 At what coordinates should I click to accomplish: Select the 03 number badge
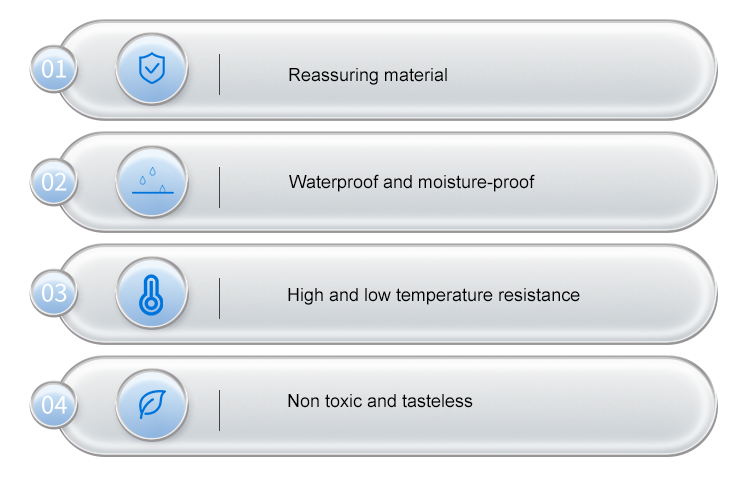[53, 294]
